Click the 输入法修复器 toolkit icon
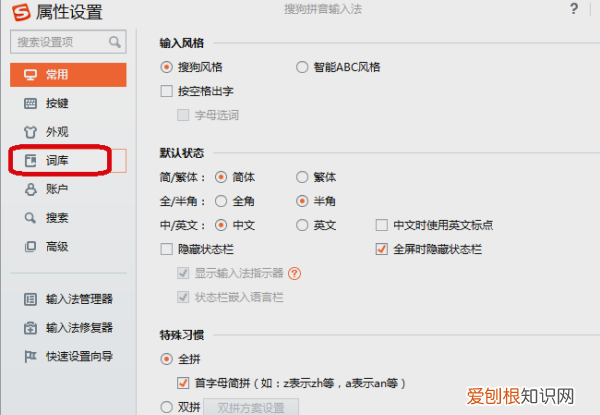This screenshot has width=600, height=415. (x=30, y=328)
